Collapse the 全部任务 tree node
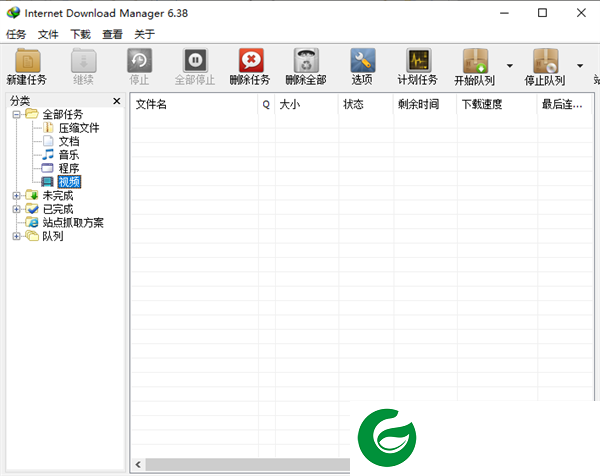This screenshot has width=600, height=476. [x=16, y=114]
